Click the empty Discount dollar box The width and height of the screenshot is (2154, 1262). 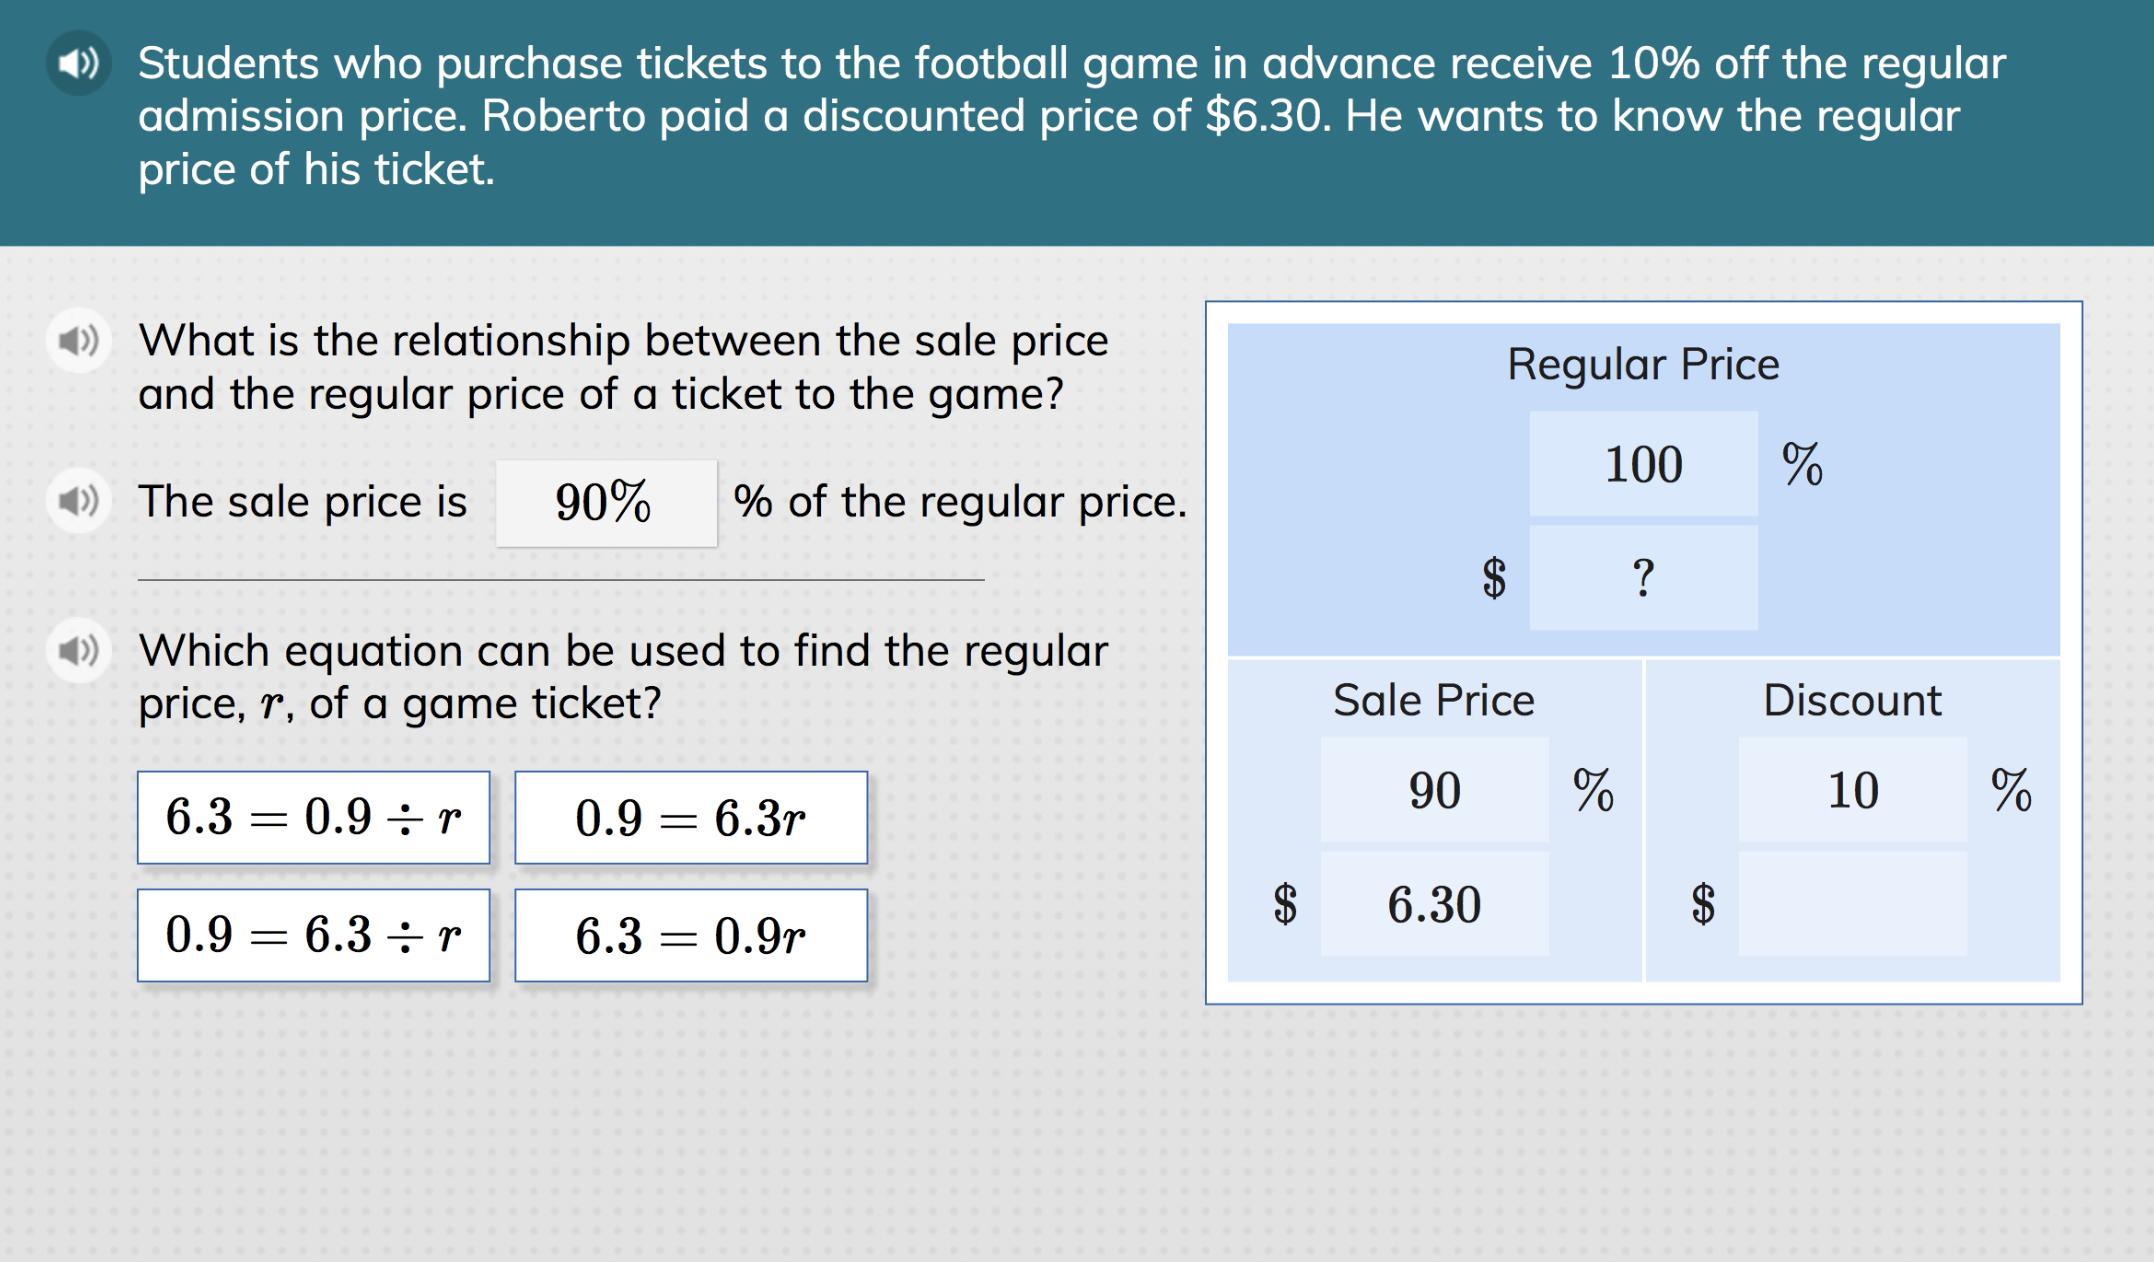(1852, 904)
